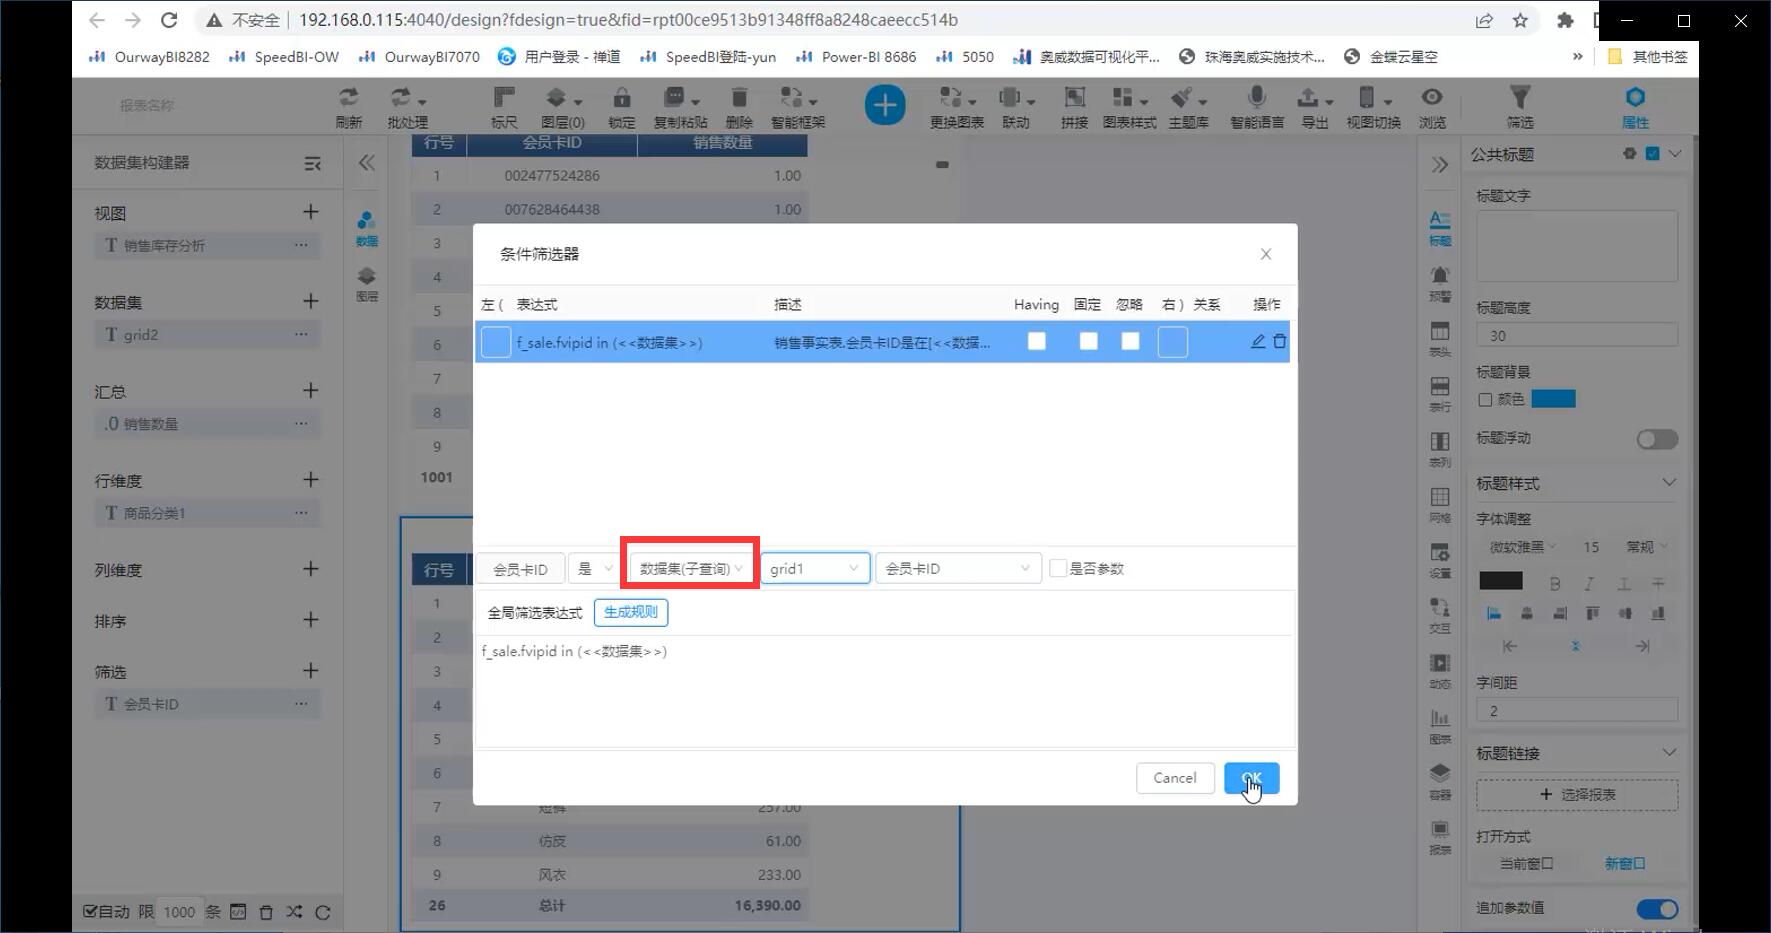
Task: Toggle the Having checkbox in condition row
Action: (1037, 342)
